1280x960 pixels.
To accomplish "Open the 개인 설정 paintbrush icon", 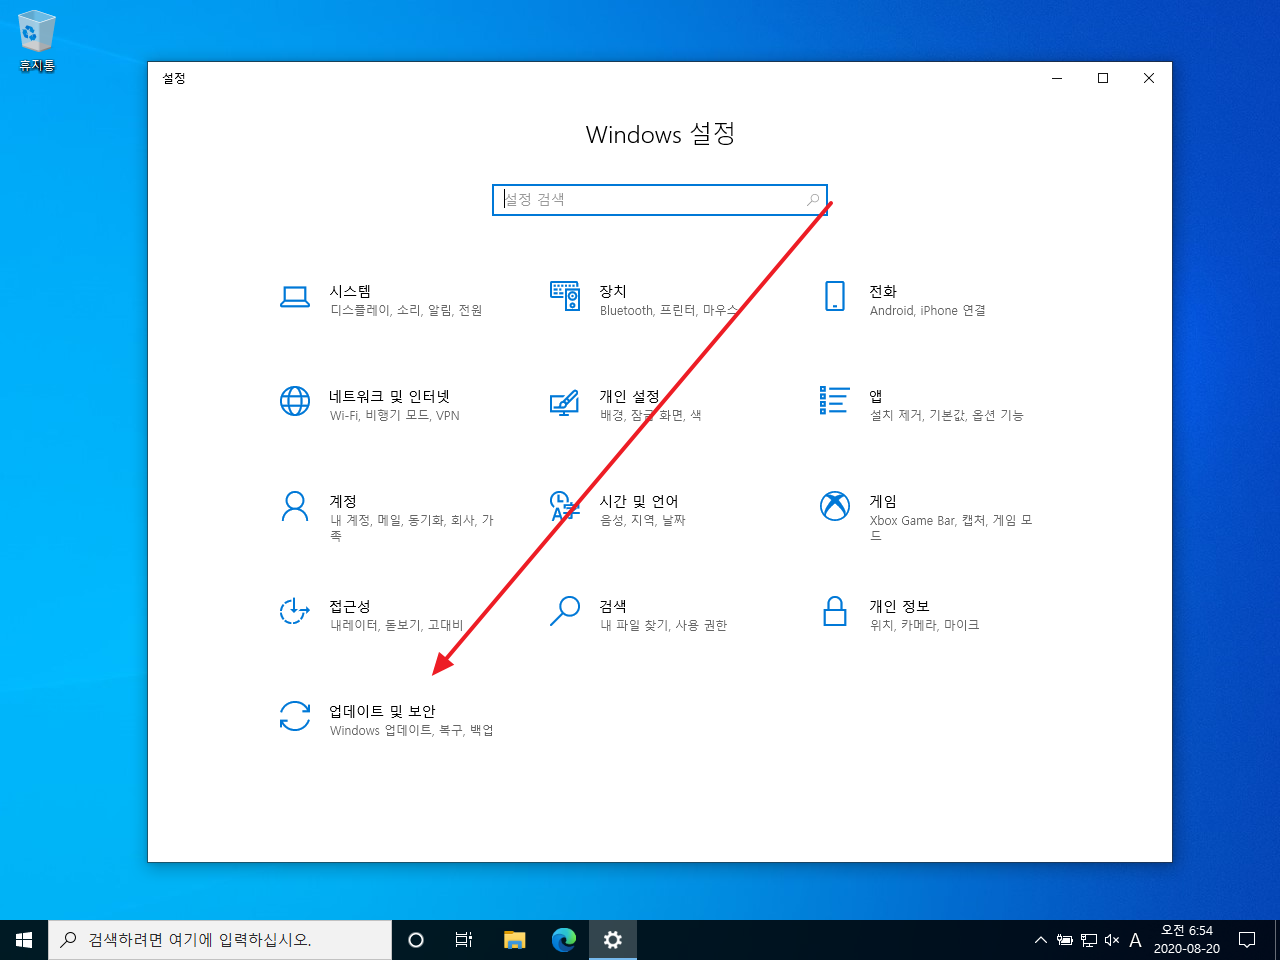I will [565, 402].
